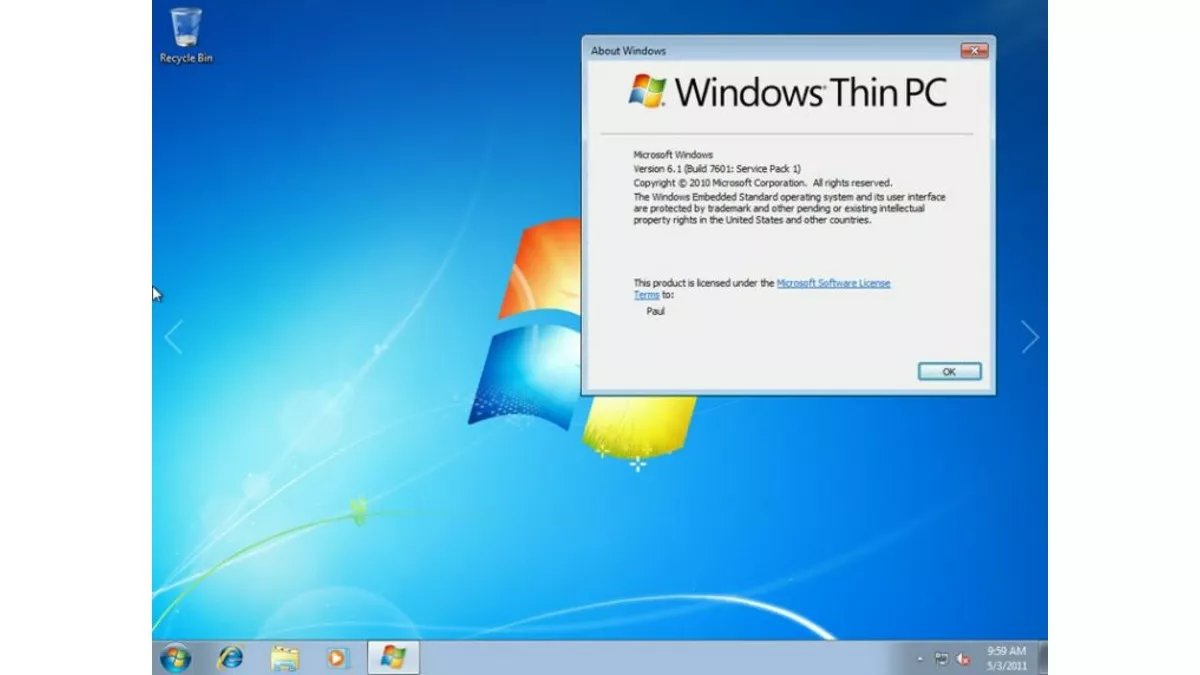Click the About Windows title bar text

(x=628, y=51)
